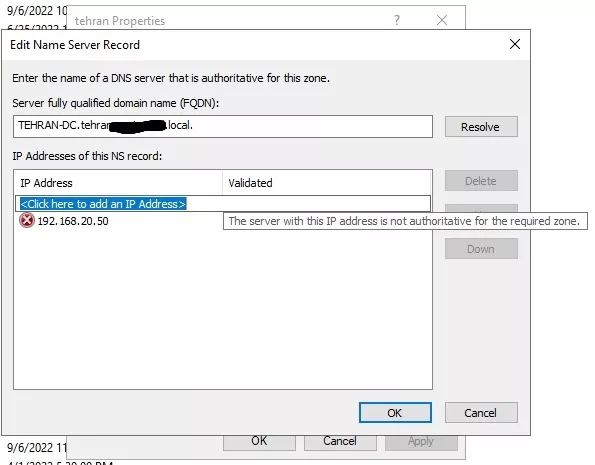Screen dimensions: 595x465
Task: Click Cancel in Edit Name Server Record dialog
Action: coord(481,413)
